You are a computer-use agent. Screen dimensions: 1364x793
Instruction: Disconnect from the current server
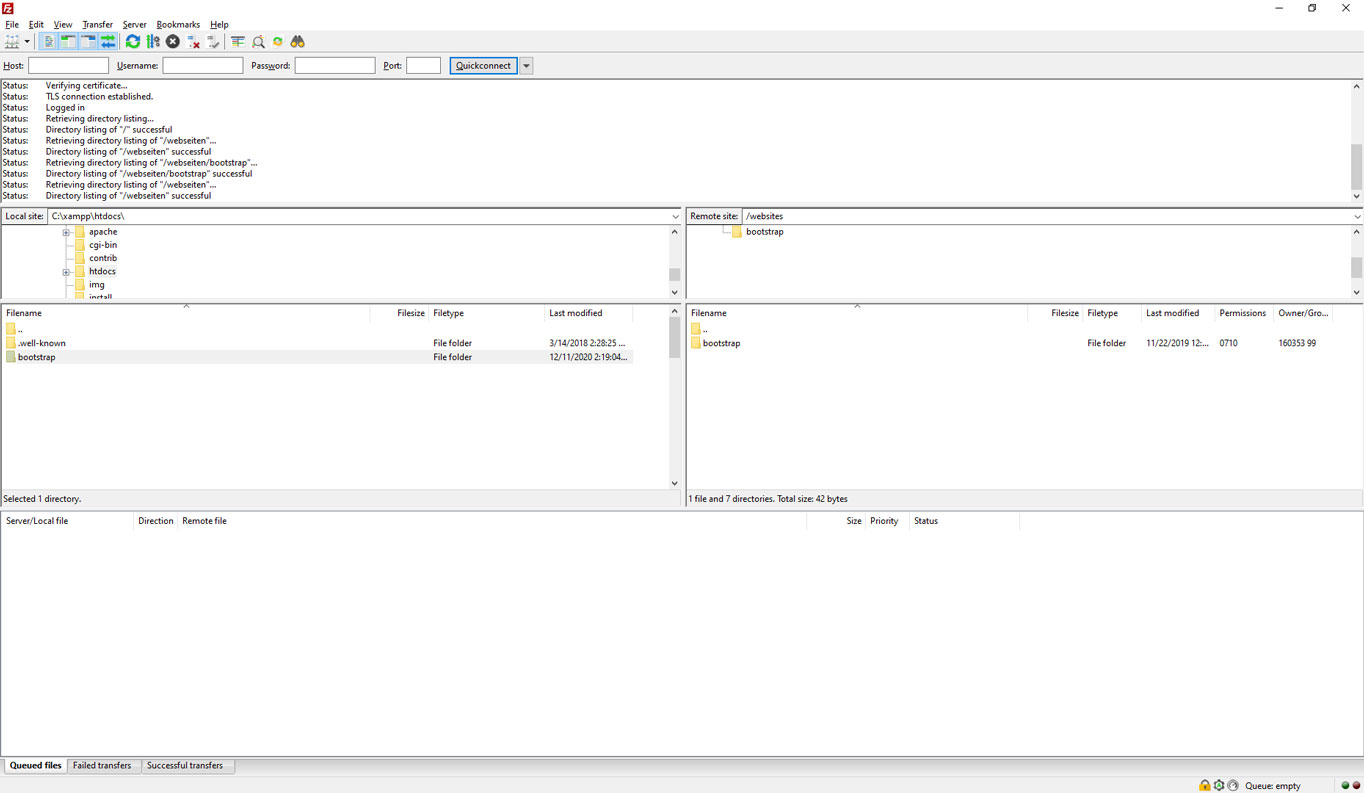coord(194,42)
